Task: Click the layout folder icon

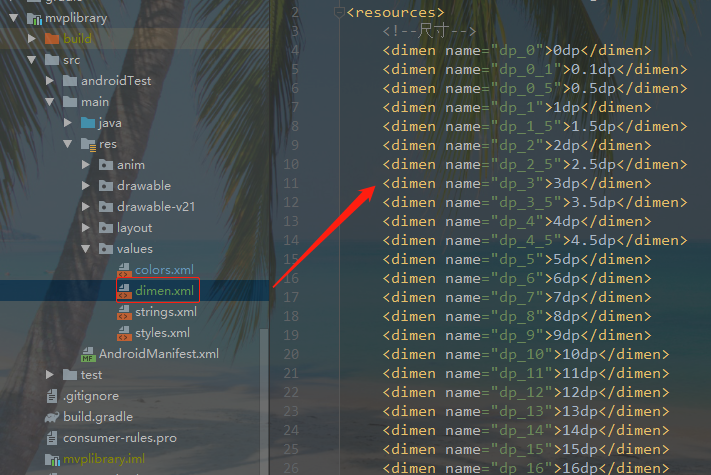Action: pyautogui.click(x=106, y=228)
